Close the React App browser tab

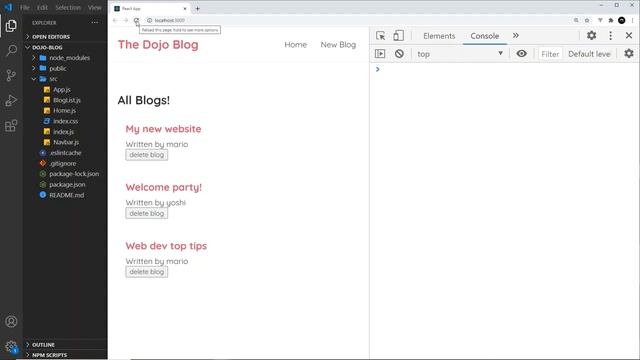tap(184, 8)
